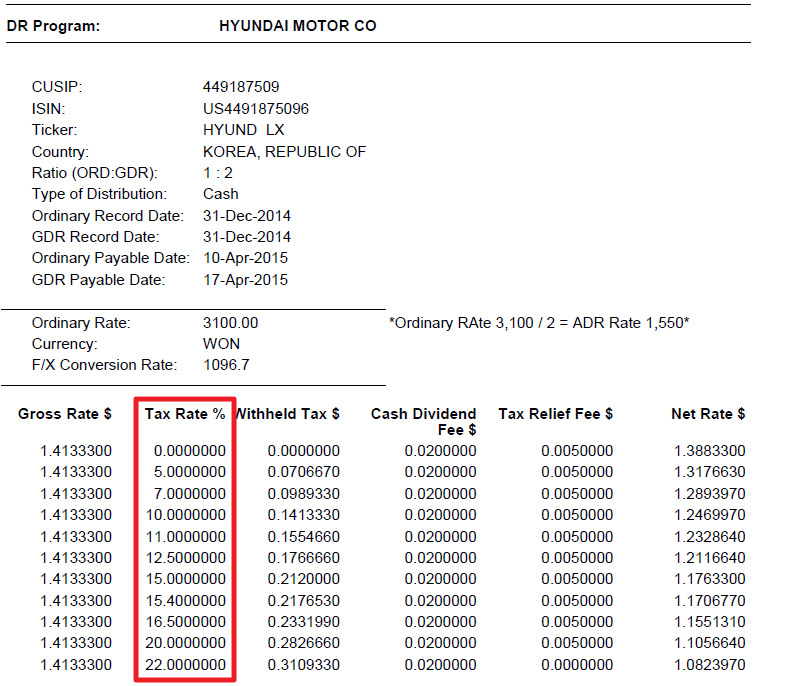Image resolution: width=789 pixels, height=686 pixels.
Task: Click net rate value 1.2116640
Action: click(x=709, y=558)
